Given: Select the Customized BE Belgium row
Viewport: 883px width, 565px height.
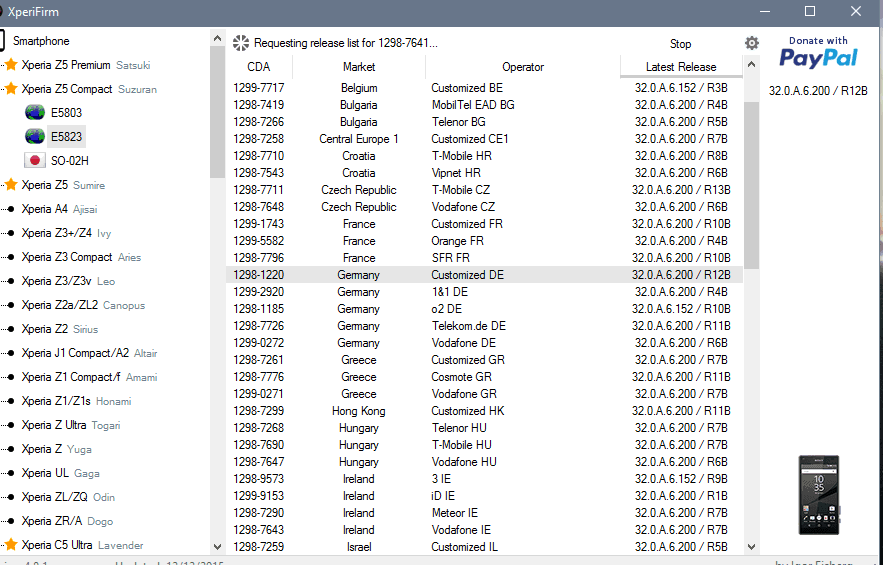Looking at the screenshot, I should (484, 88).
